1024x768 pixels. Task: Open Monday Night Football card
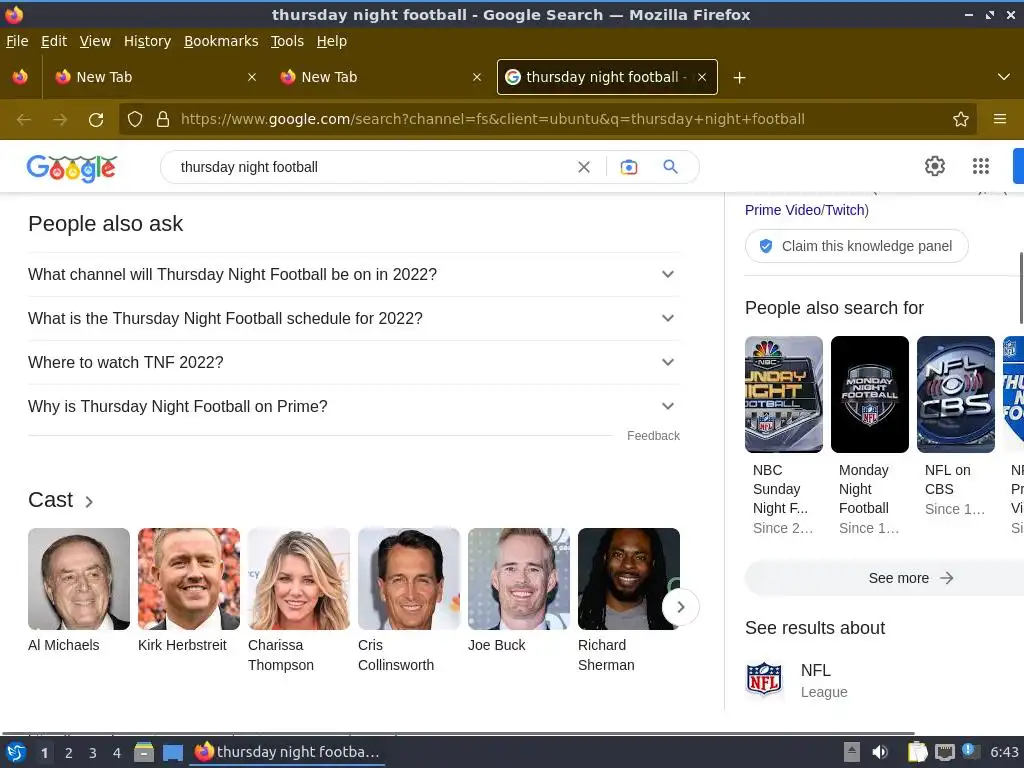coord(870,436)
